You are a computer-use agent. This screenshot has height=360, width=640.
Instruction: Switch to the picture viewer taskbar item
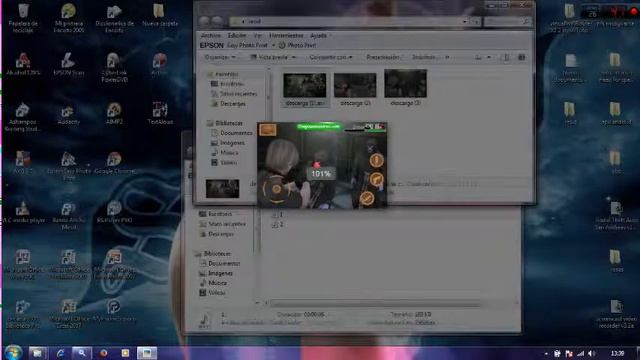(147, 353)
